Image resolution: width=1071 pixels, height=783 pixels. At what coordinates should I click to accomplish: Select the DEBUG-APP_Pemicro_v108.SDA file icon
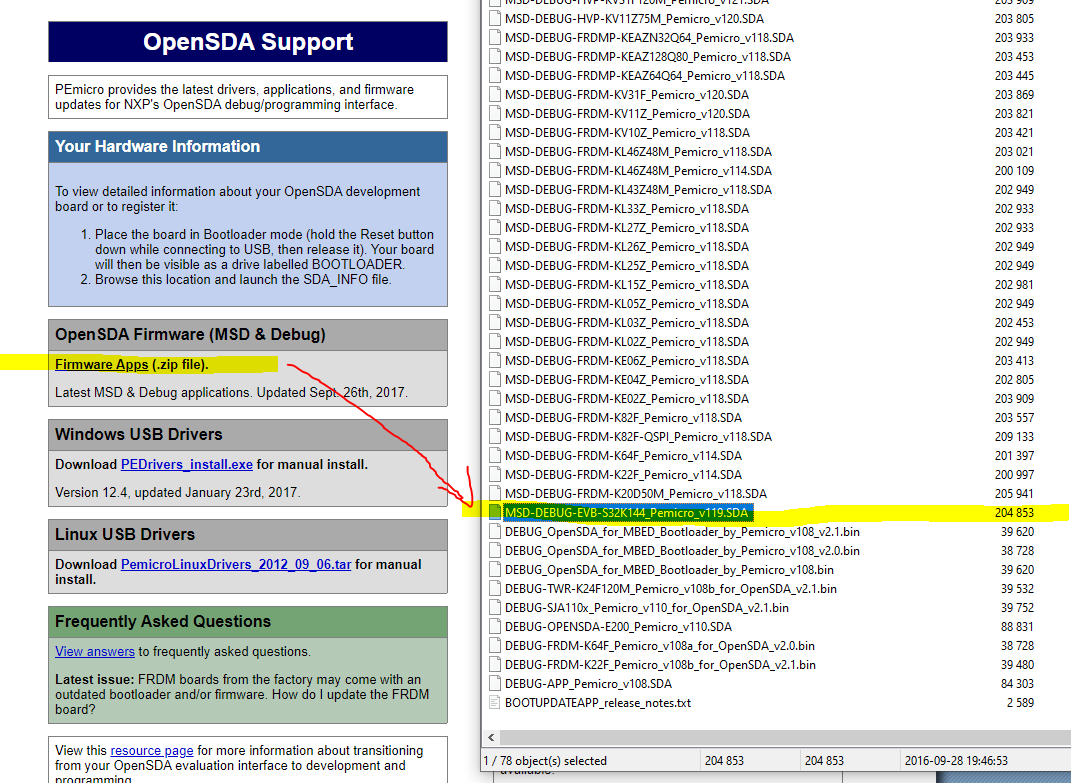[x=494, y=683]
